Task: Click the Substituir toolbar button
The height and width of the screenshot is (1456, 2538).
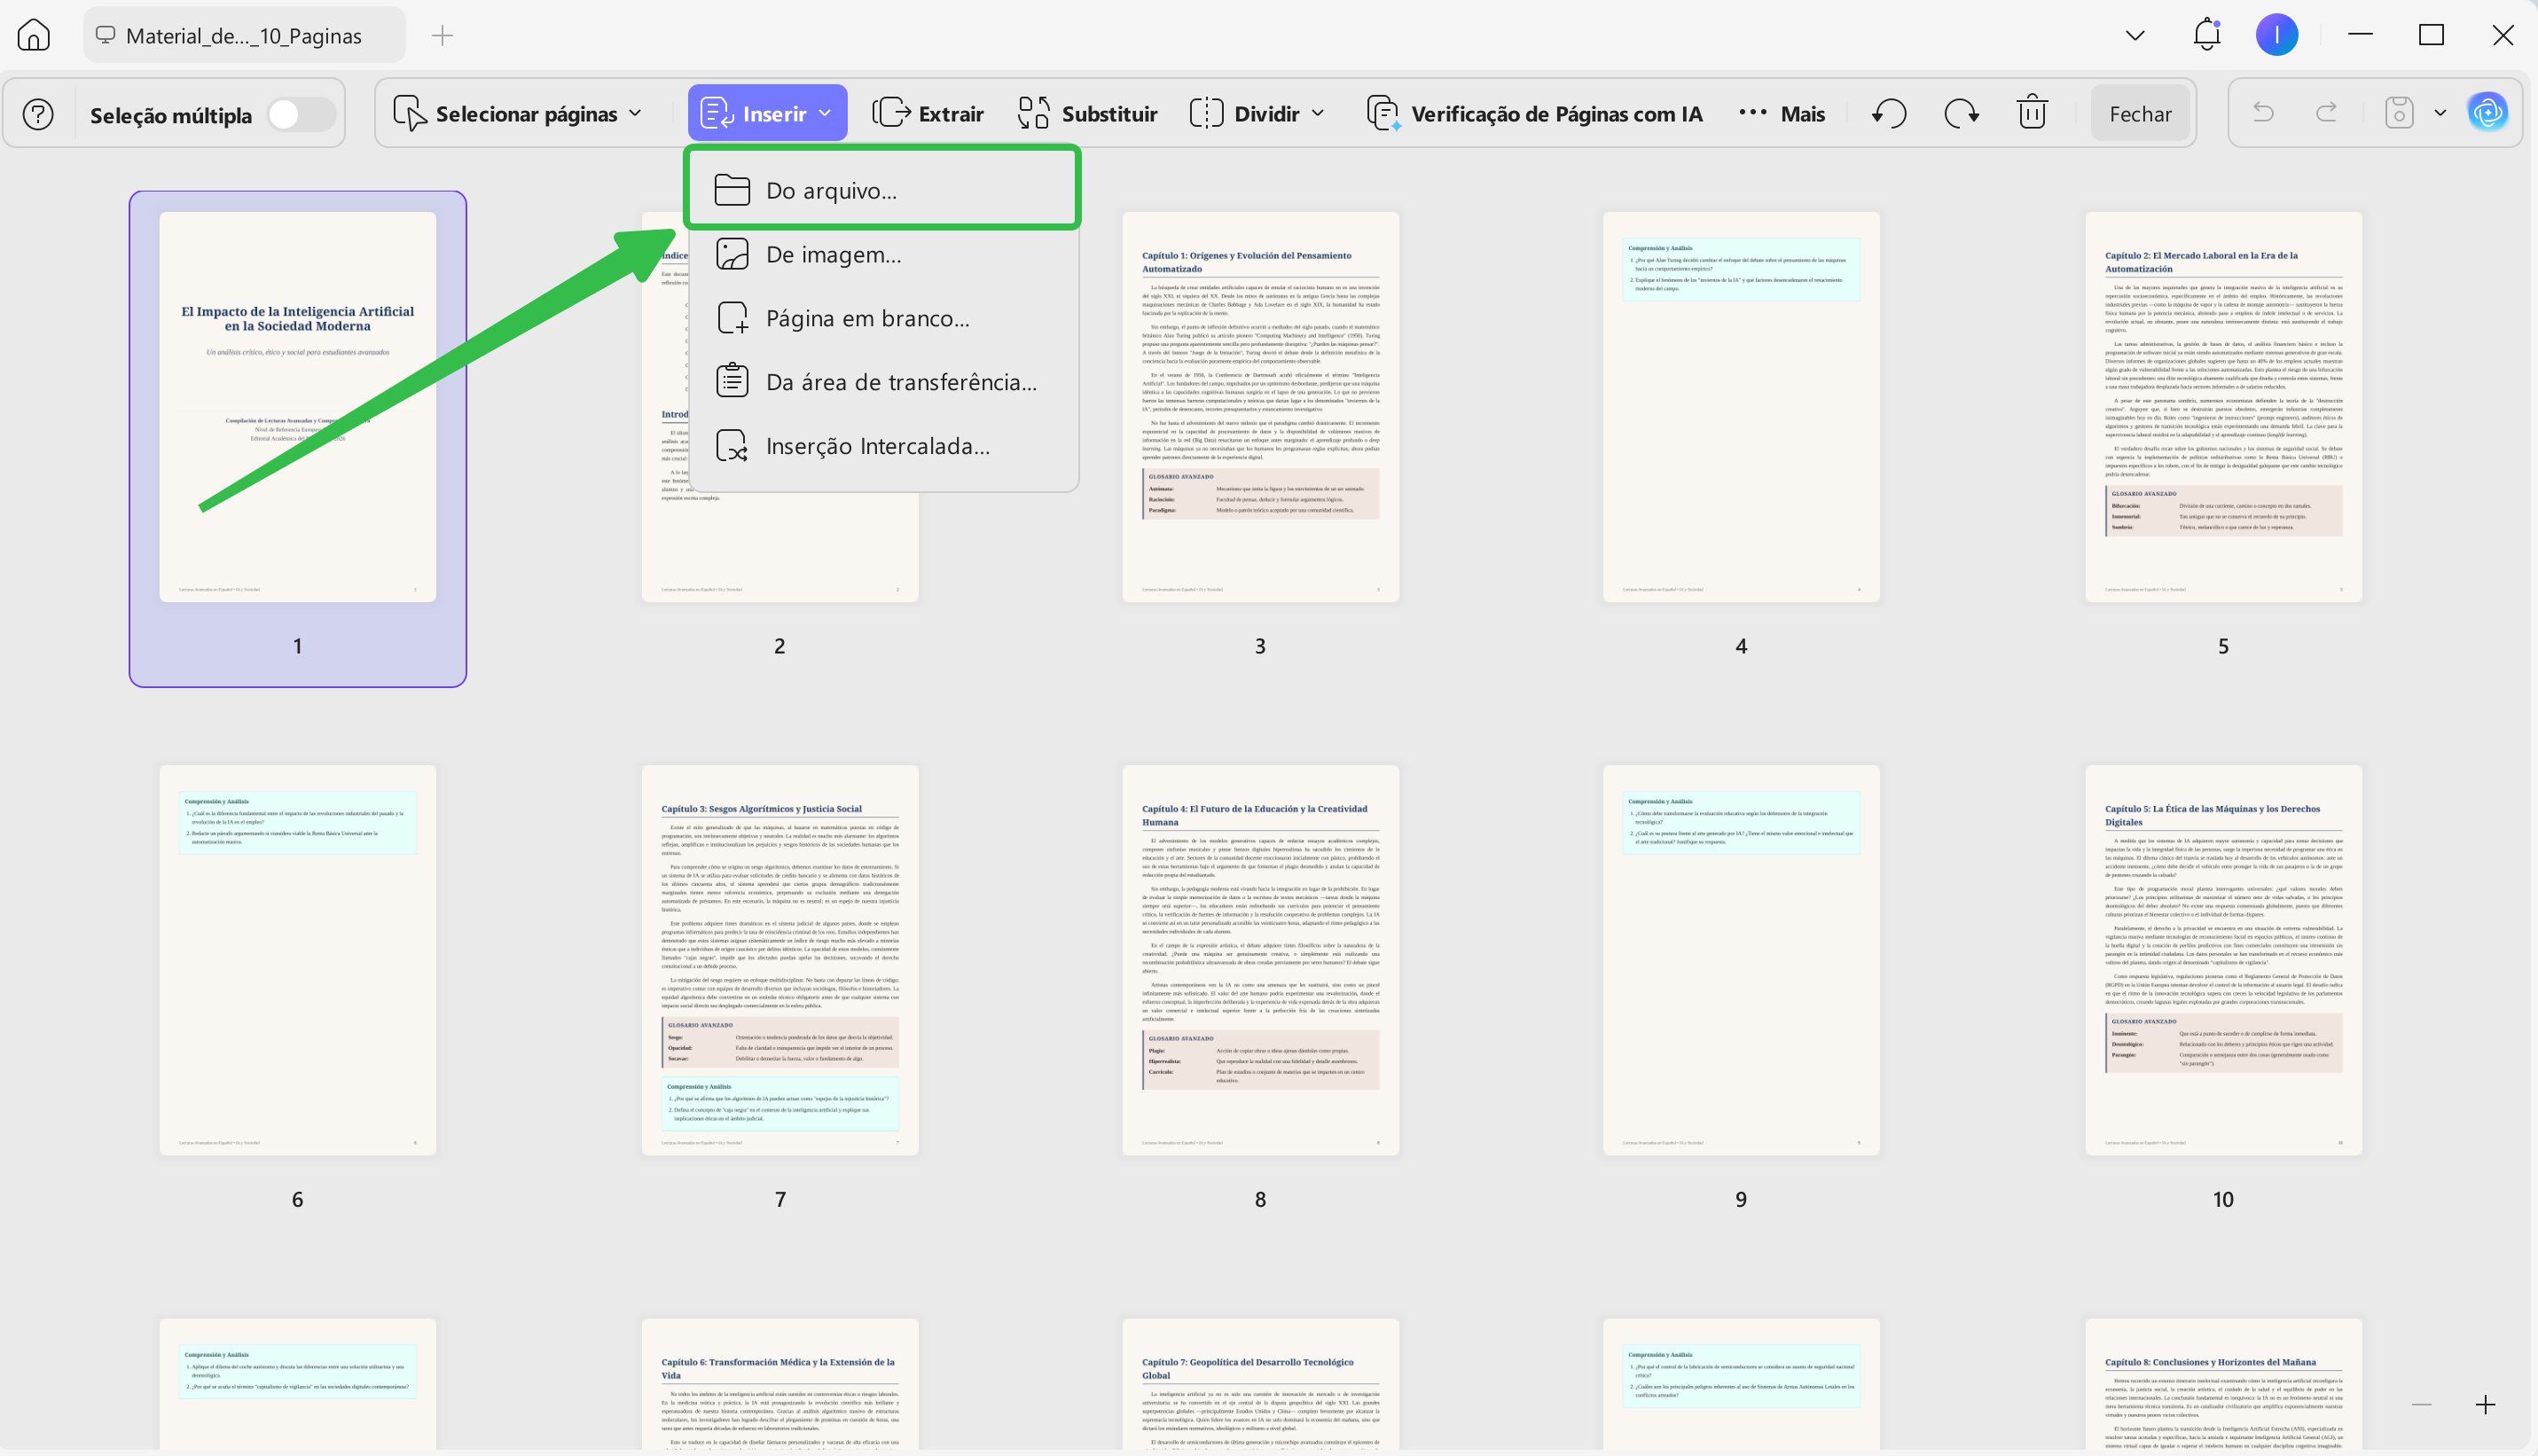Action: click(x=1087, y=113)
